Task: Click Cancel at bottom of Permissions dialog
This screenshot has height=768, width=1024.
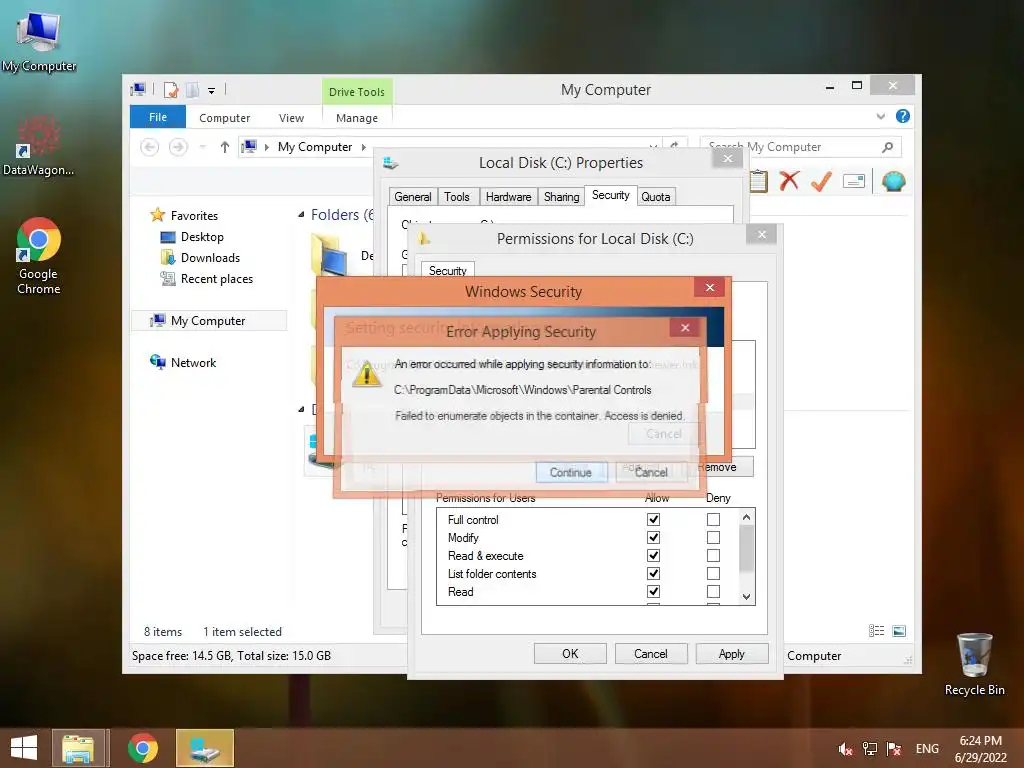Action: [x=650, y=654]
